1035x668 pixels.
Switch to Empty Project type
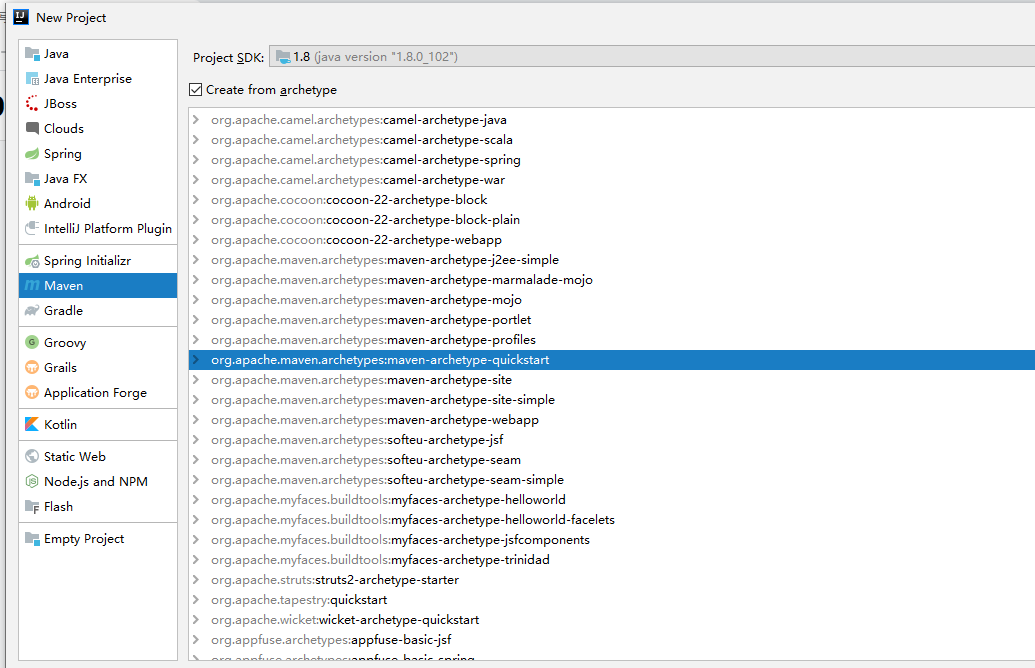98,539
